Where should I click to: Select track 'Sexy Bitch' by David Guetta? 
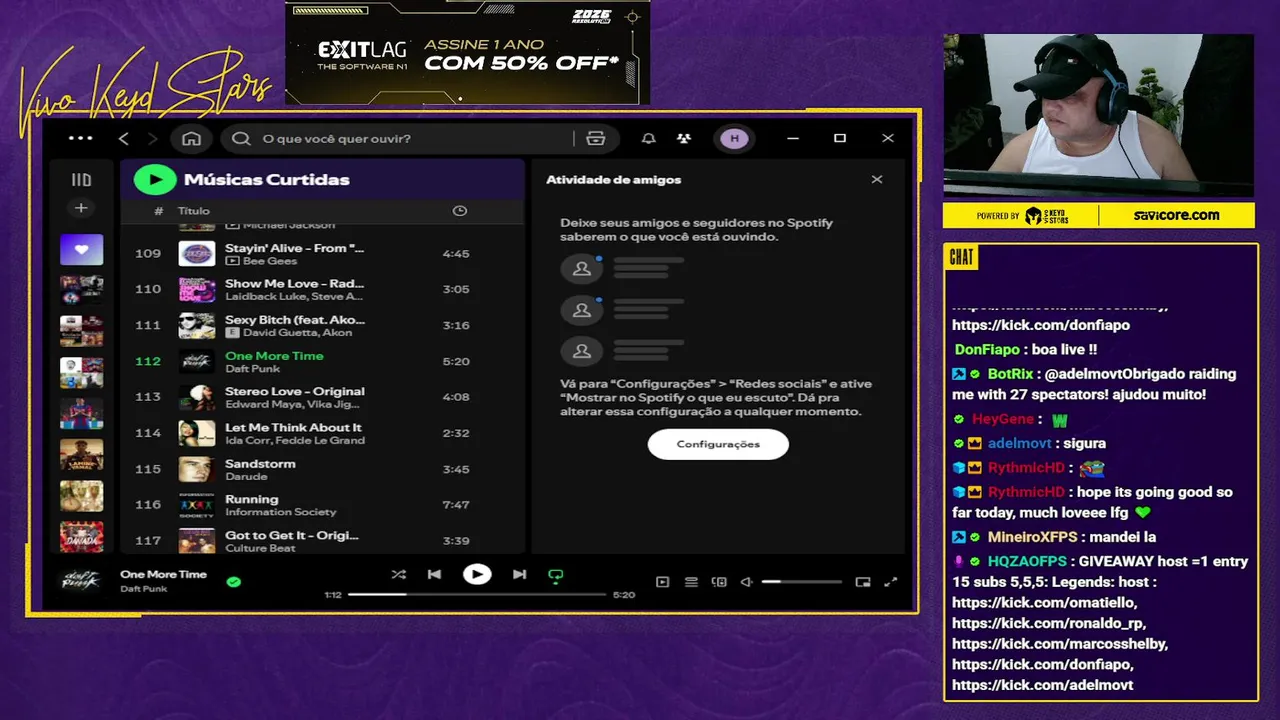[322, 325]
